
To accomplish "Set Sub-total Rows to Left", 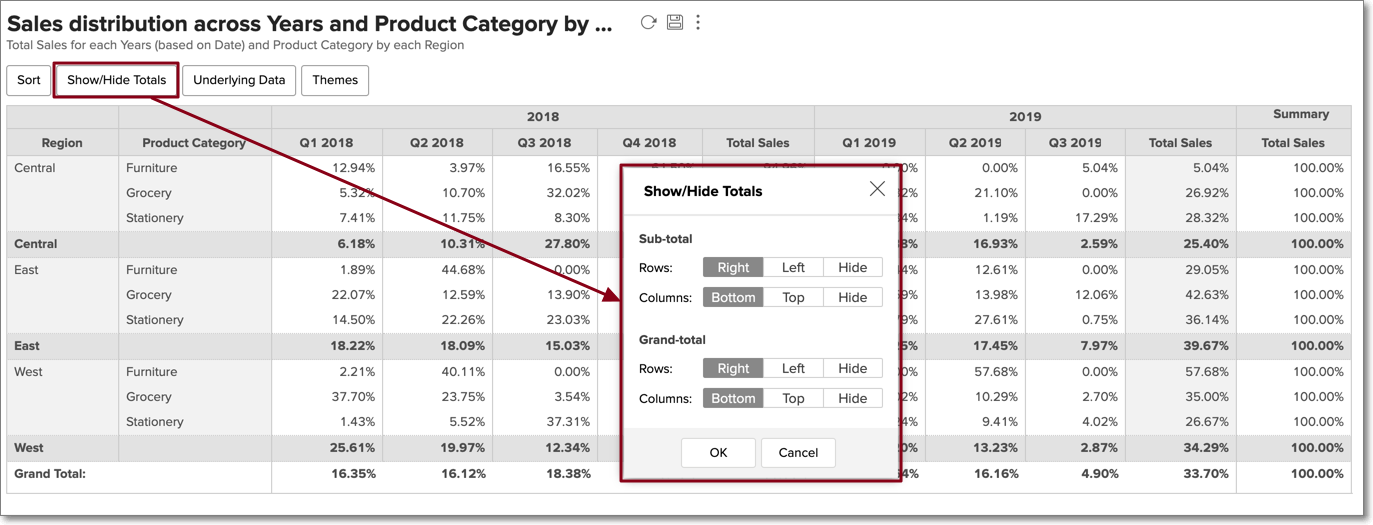I will (x=793, y=267).
